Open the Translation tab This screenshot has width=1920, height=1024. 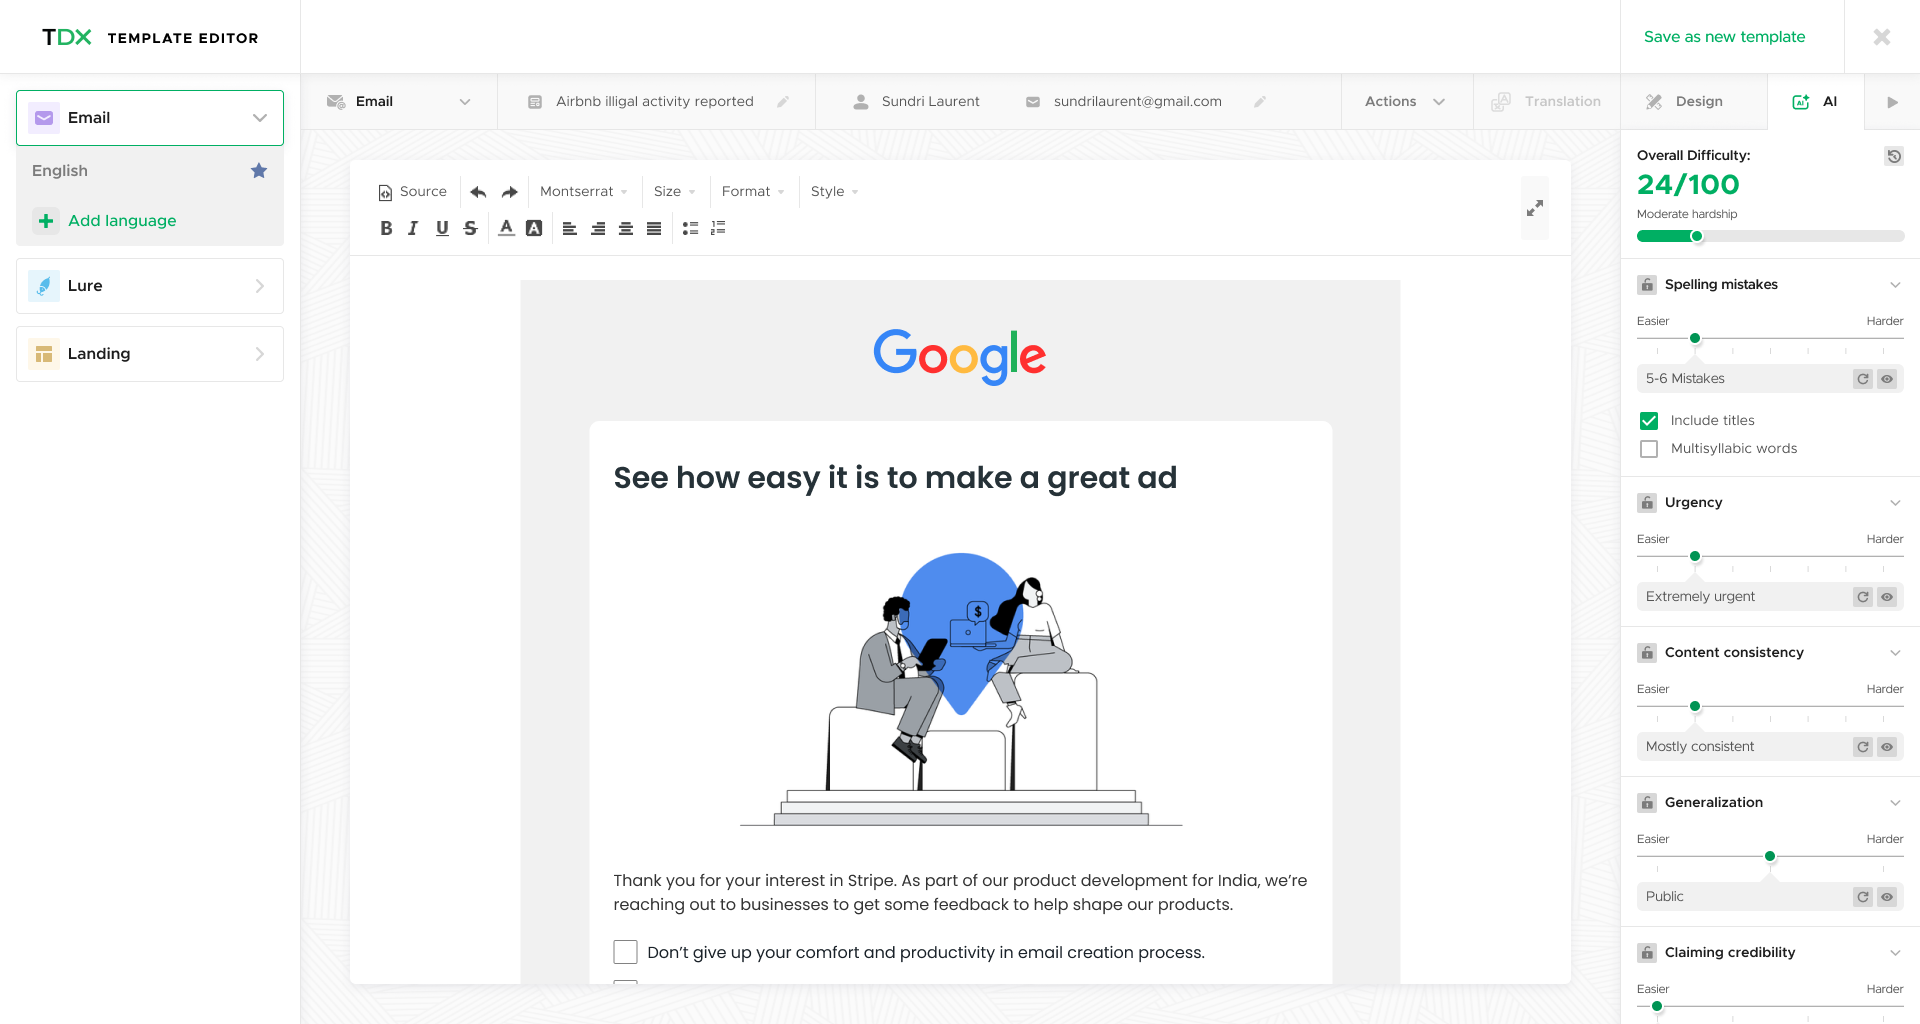point(1546,102)
